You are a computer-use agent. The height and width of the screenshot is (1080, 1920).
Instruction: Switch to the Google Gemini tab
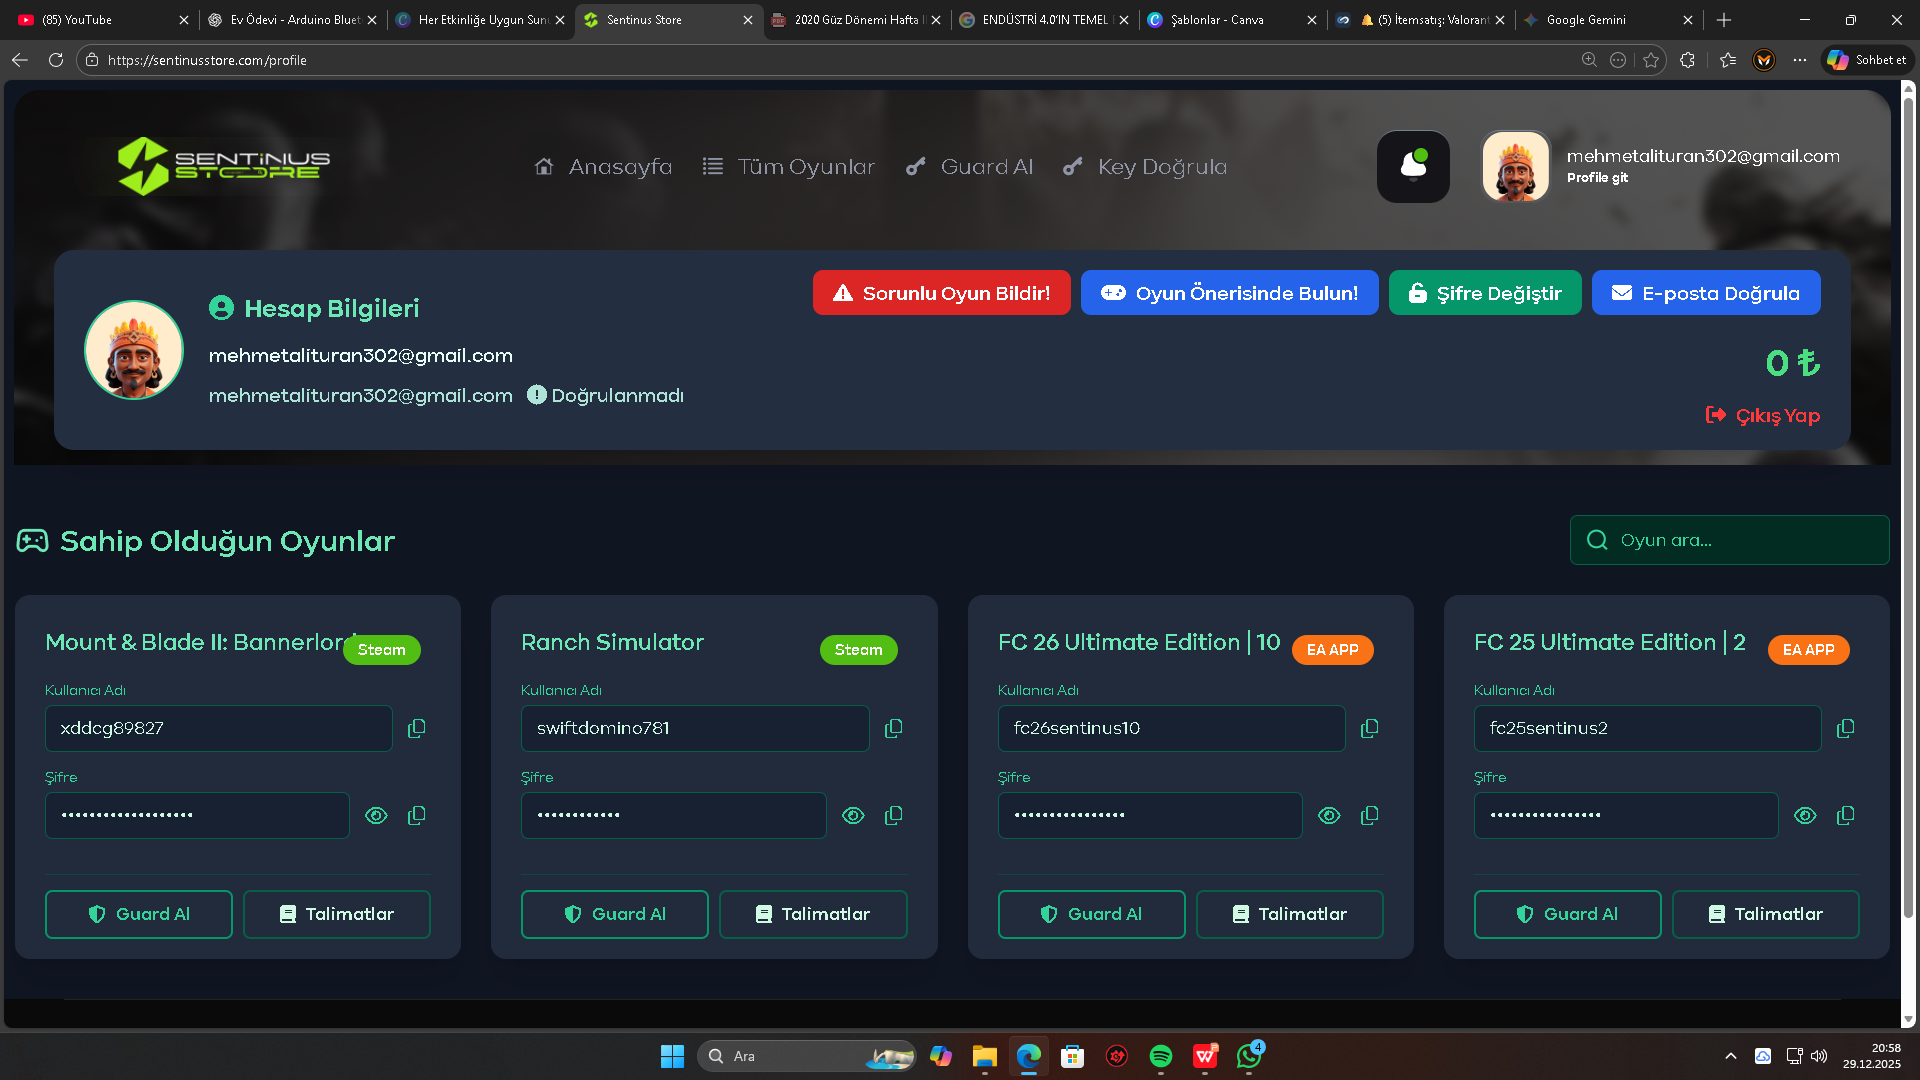tap(1608, 20)
